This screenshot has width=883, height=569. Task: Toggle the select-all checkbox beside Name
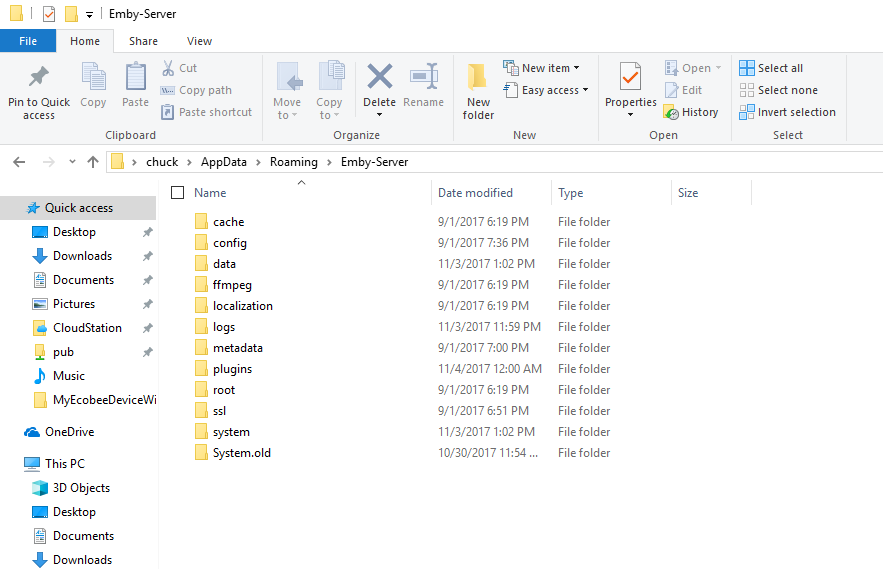[x=177, y=193]
